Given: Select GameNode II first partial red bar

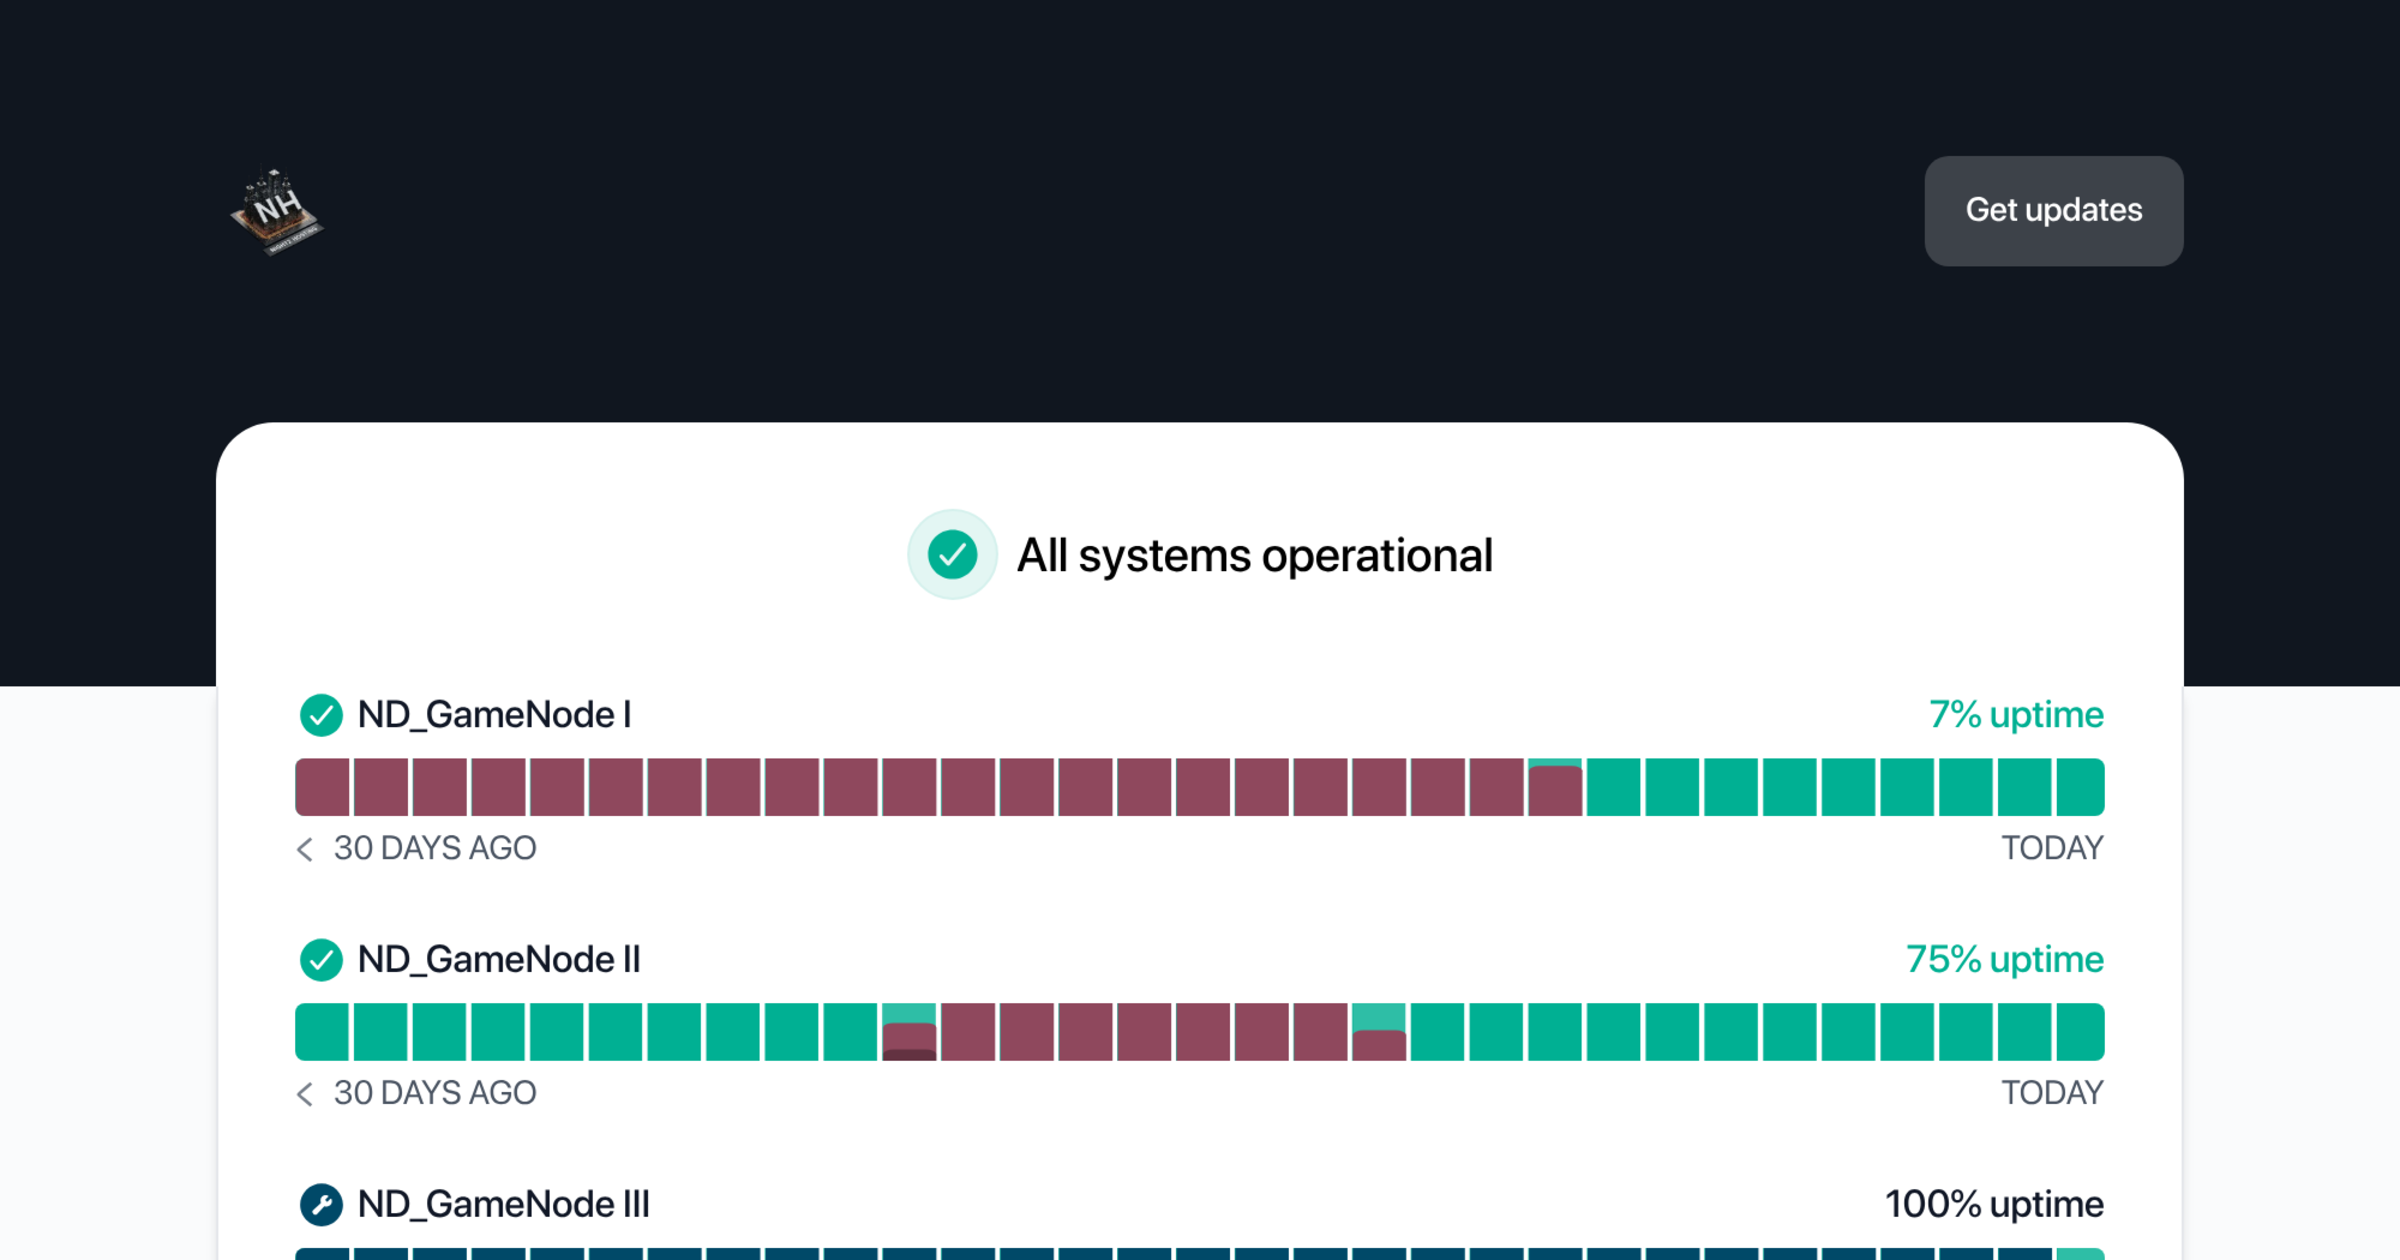Looking at the screenshot, I should (x=909, y=1032).
